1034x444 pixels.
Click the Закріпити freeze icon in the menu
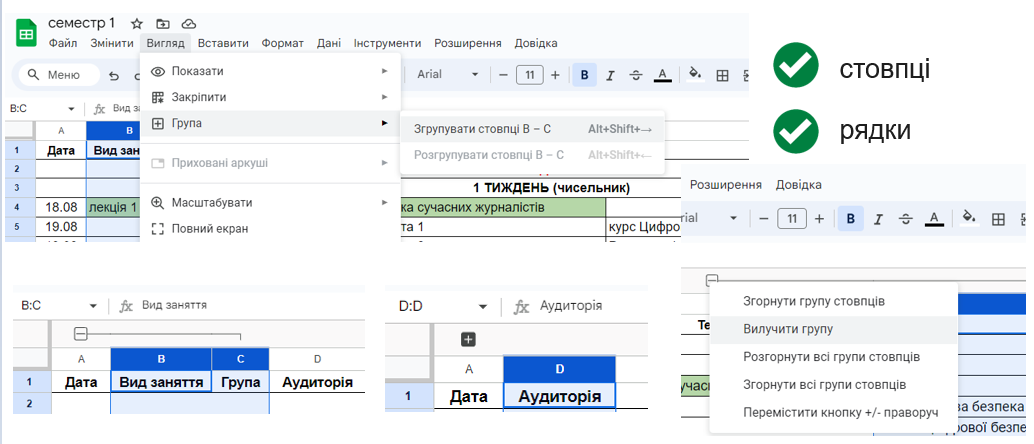pos(157,97)
